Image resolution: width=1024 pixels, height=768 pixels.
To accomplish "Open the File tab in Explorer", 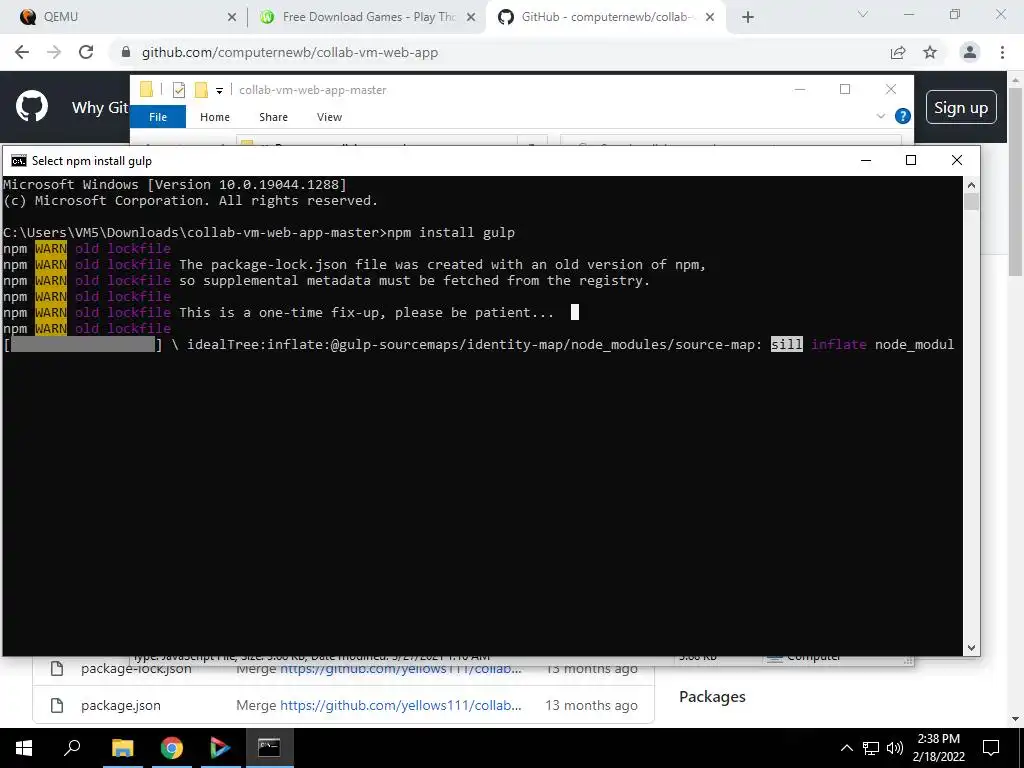I will pos(158,117).
